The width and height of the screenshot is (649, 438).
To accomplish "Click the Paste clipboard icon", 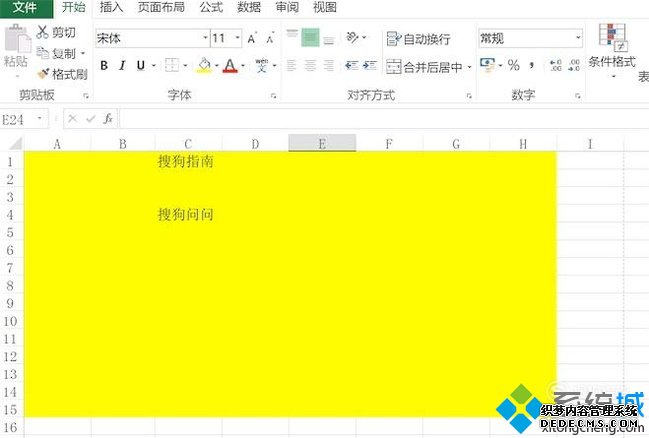I will pos(17,39).
